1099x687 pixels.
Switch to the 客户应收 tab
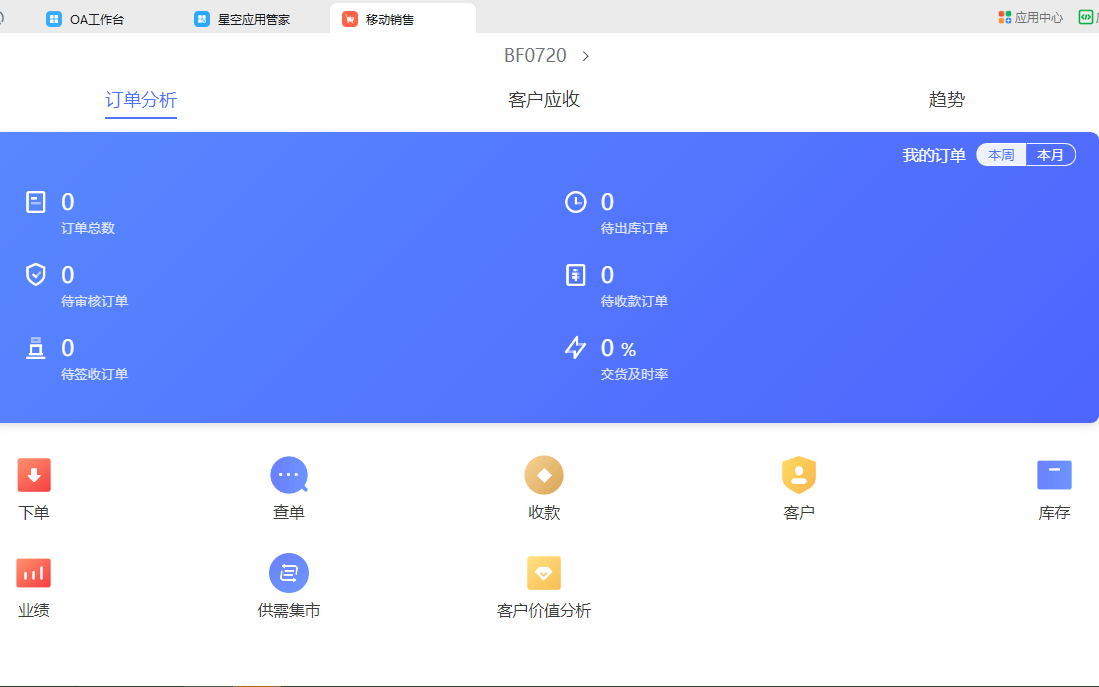coord(544,100)
